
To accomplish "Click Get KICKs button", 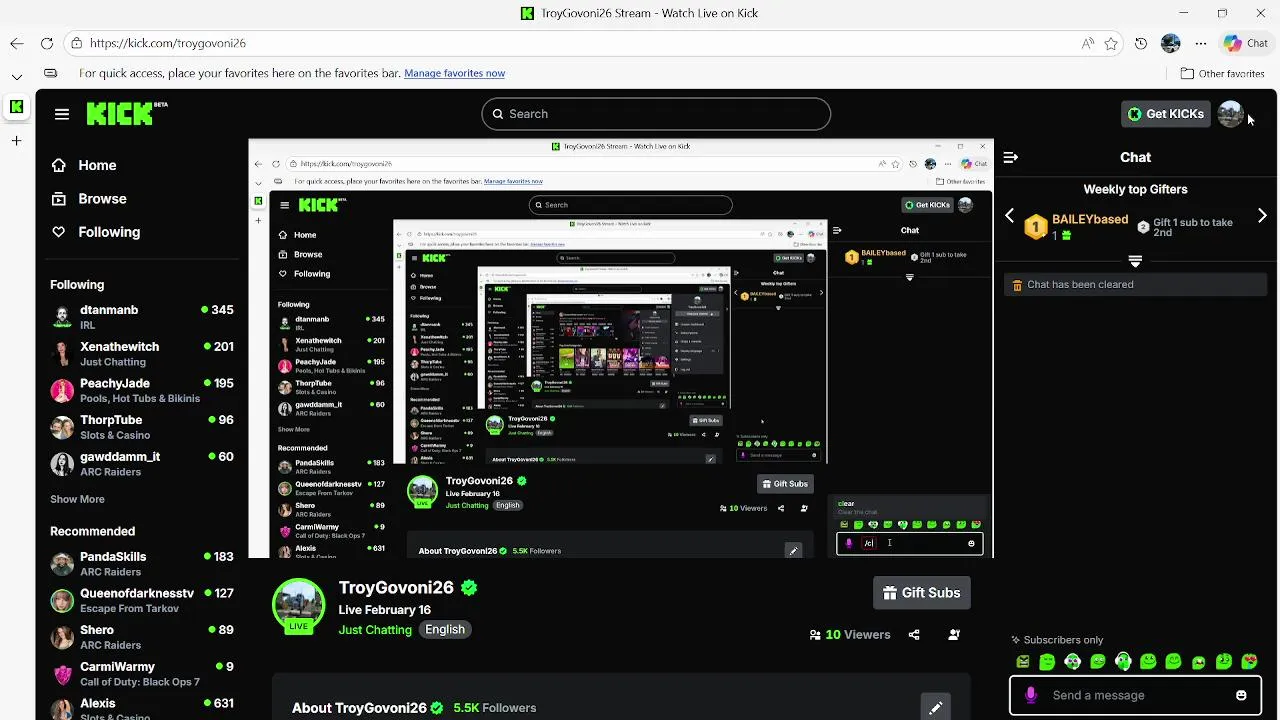I will (x=1165, y=114).
